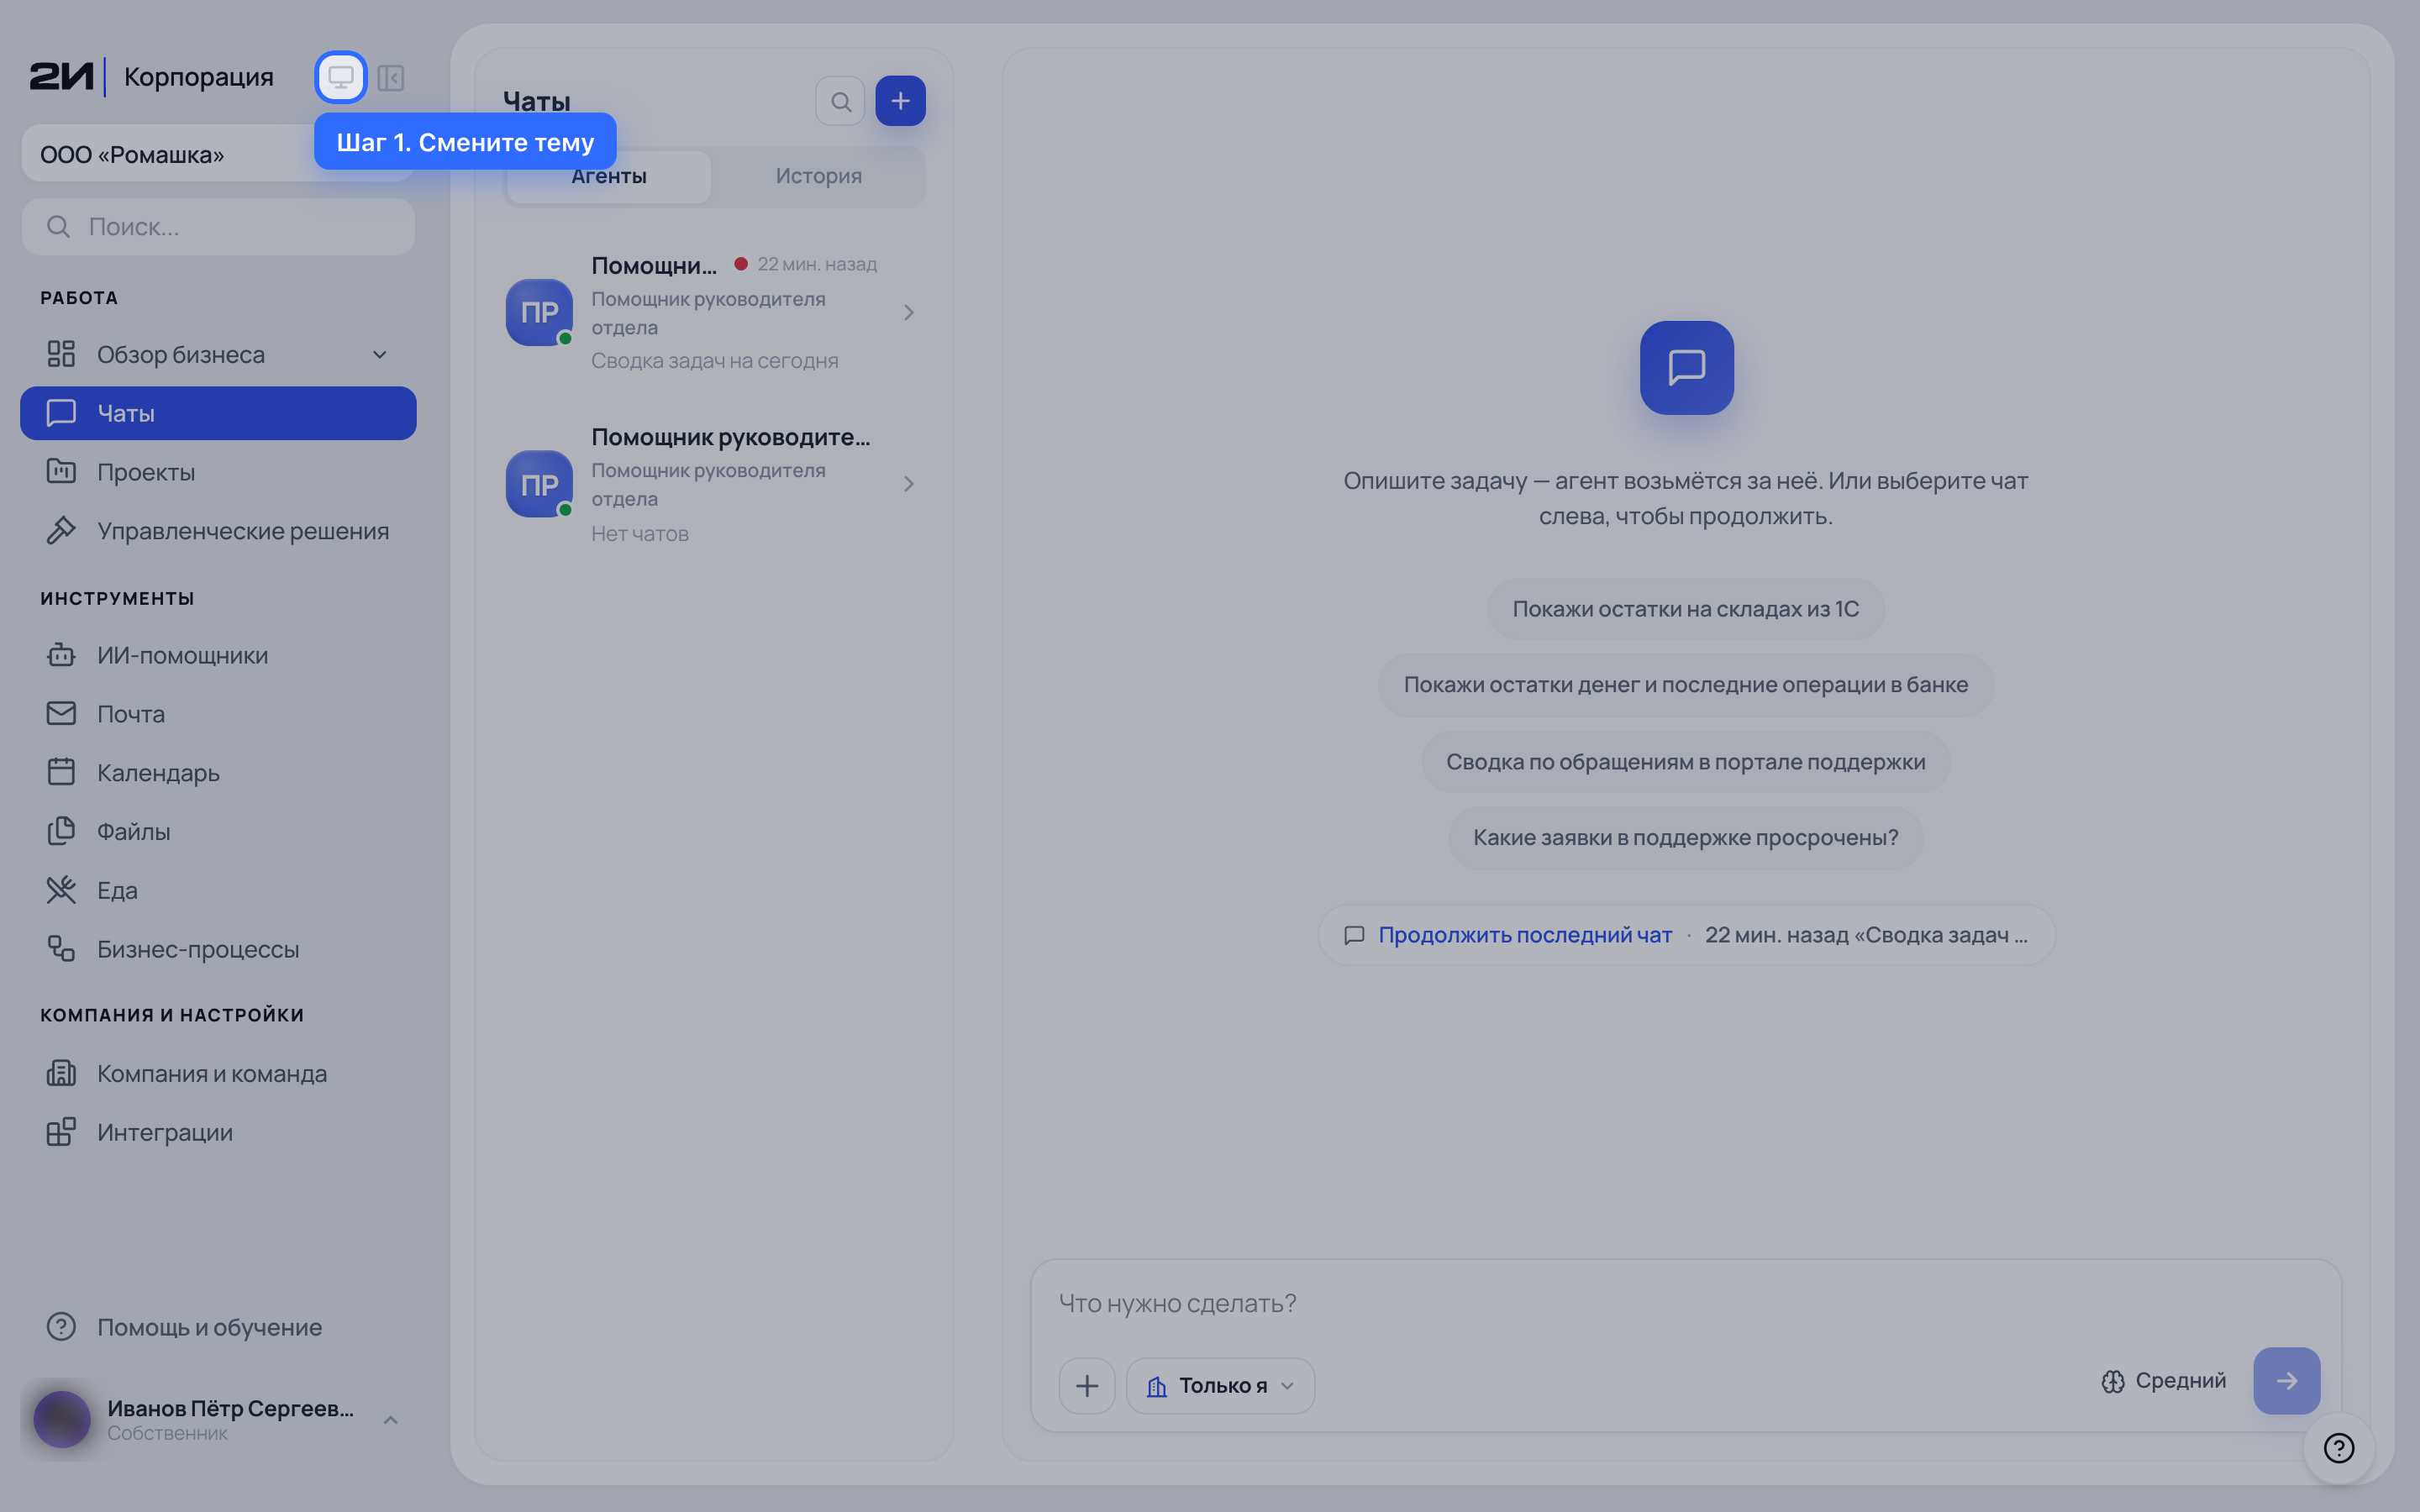
Task: Choose suggestion Покажи остатки на складах из 1С
Action: pos(1686,609)
